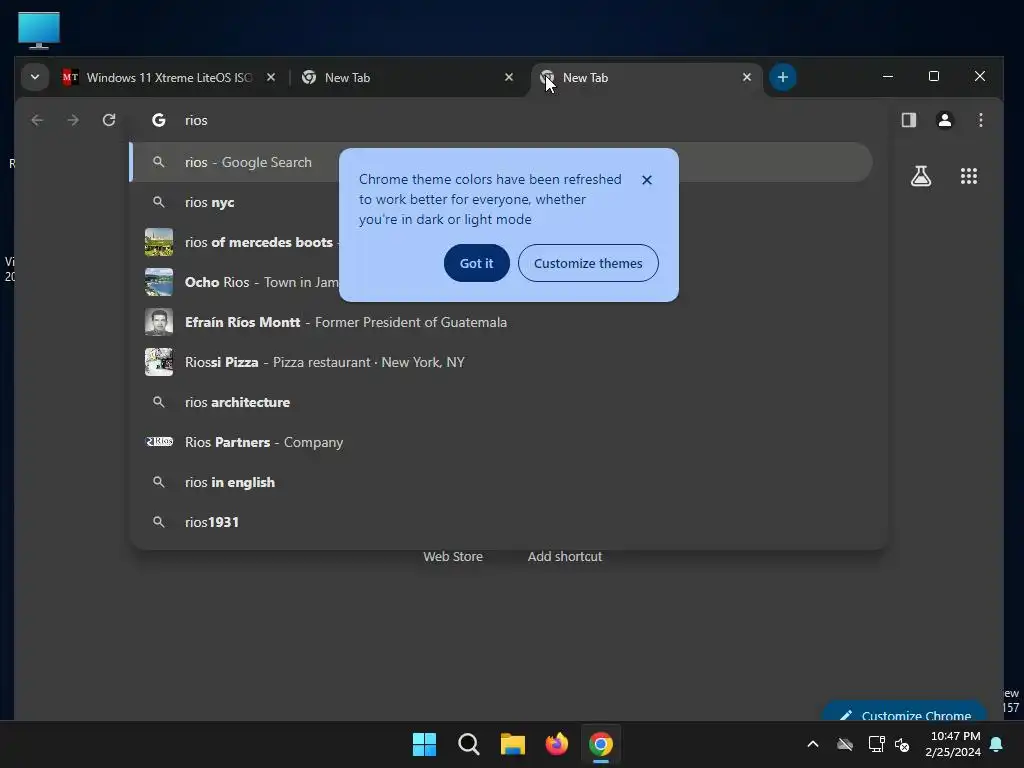The image size is (1024, 768).
Task: Click the Rios Partners logo thumbnail
Action: click(x=159, y=442)
